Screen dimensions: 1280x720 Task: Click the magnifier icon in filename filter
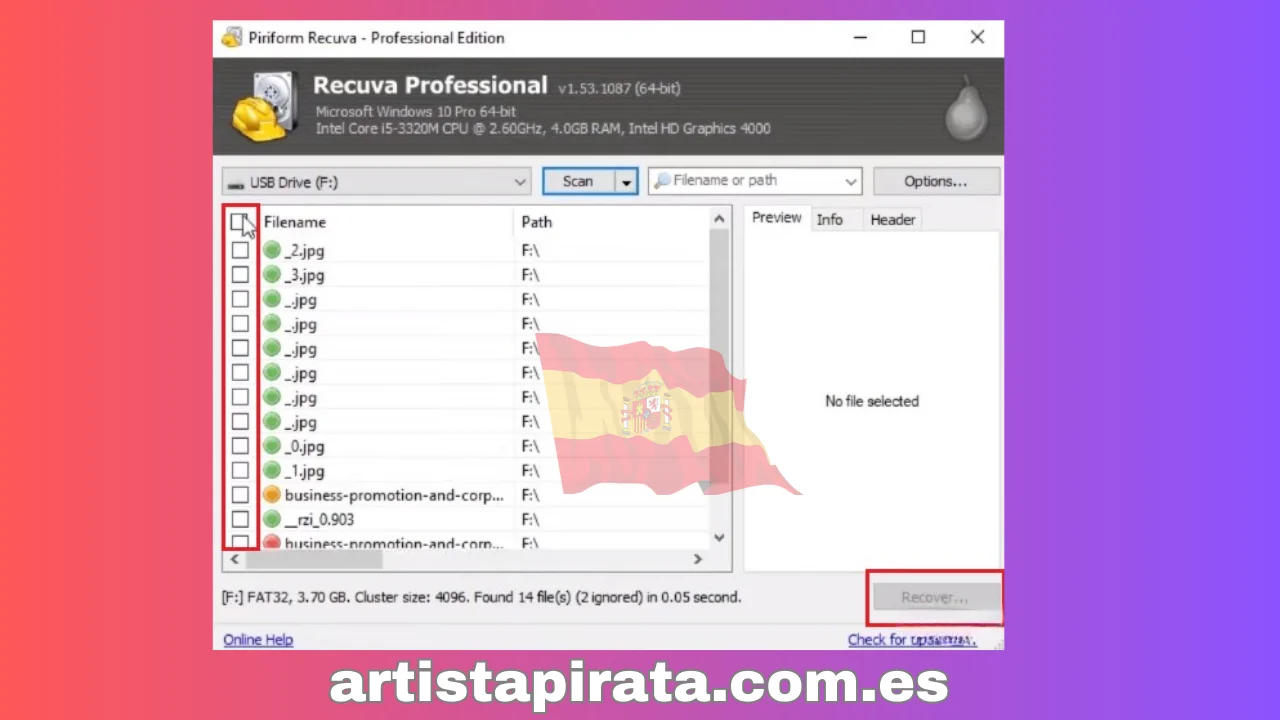tap(662, 181)
